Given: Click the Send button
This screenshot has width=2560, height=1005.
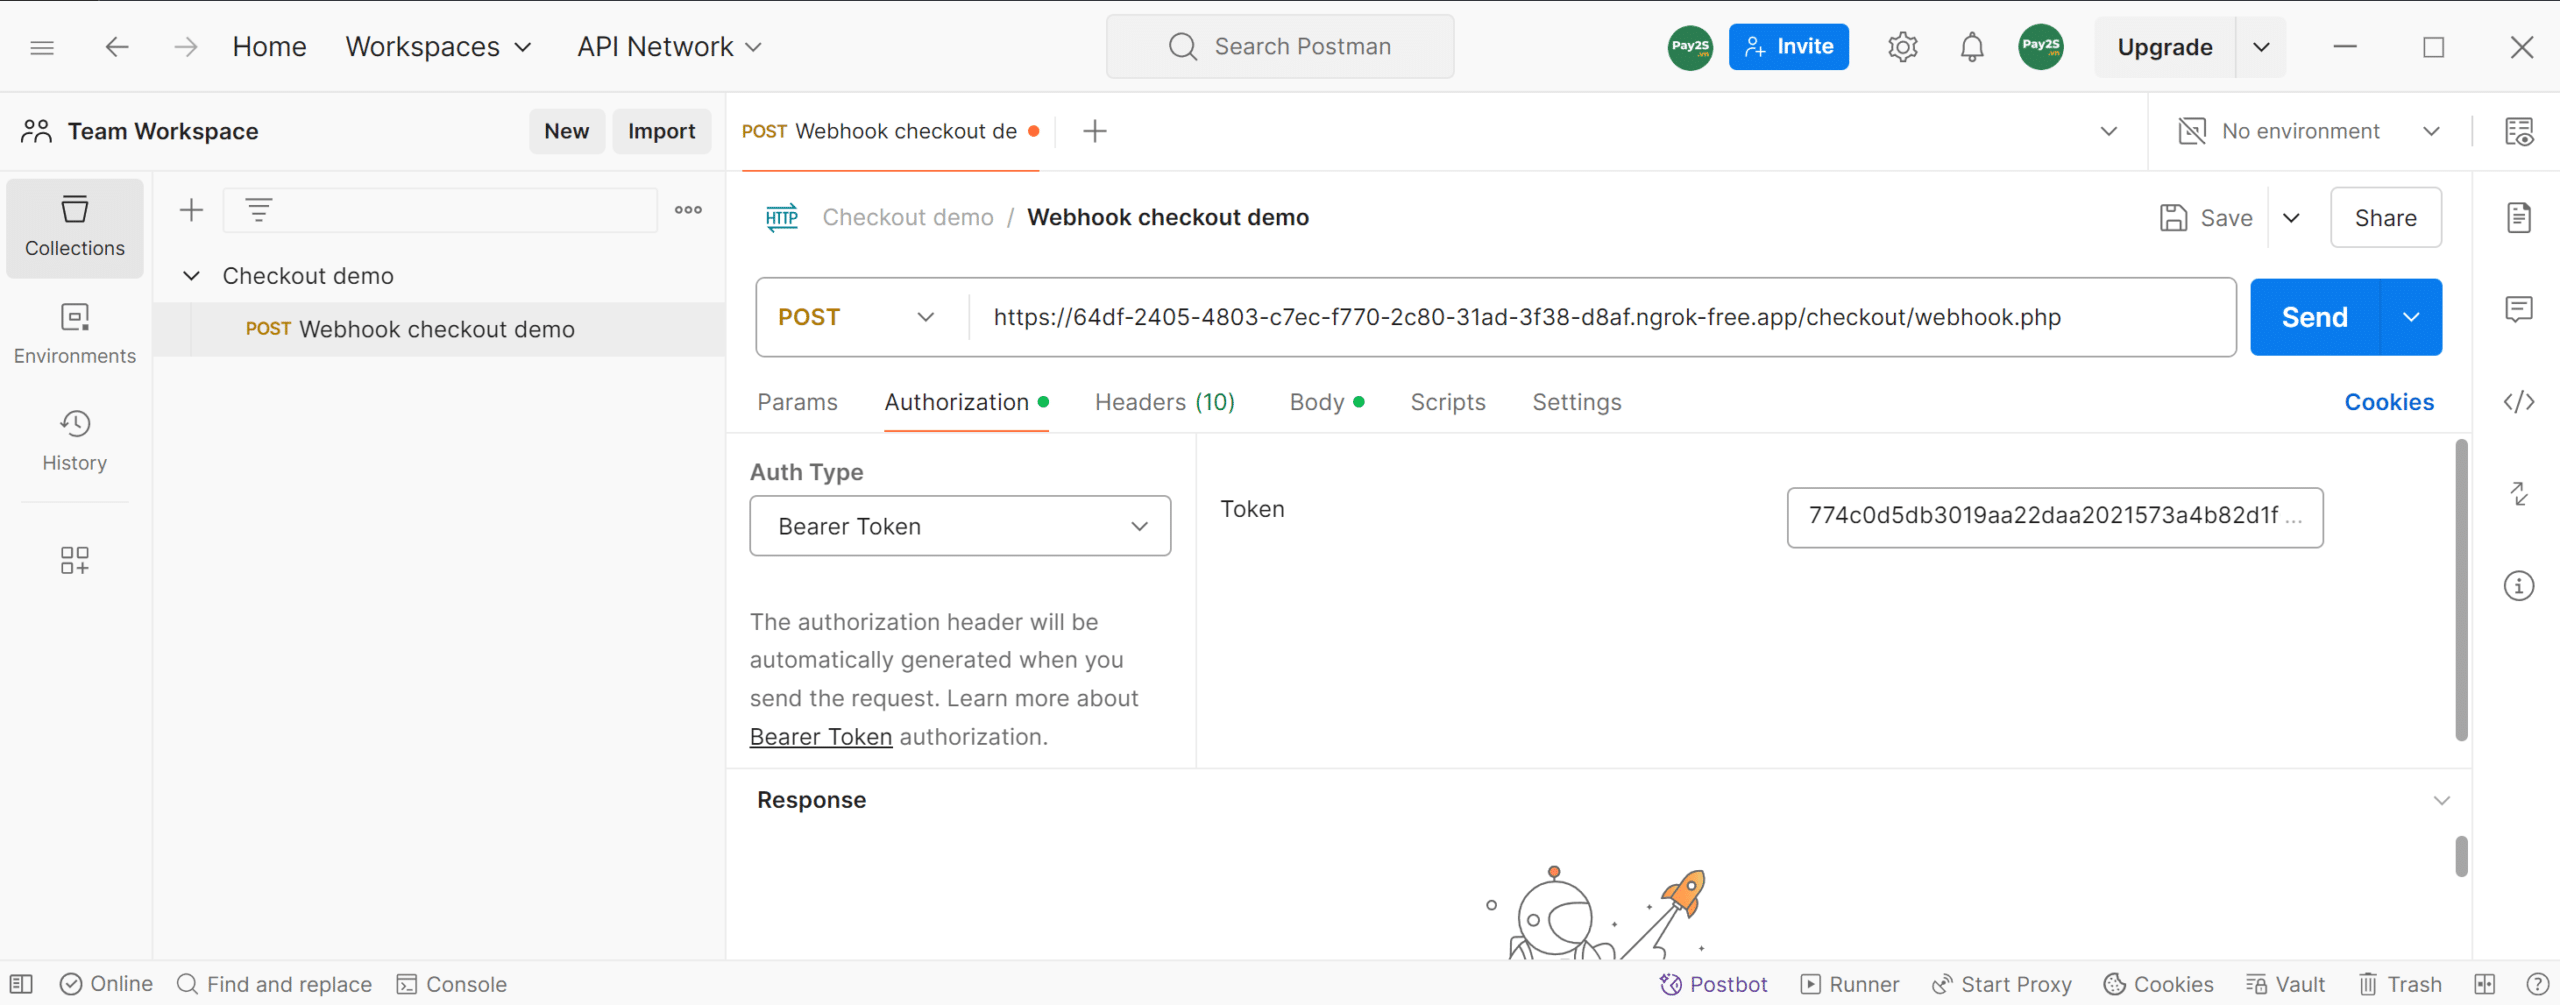Looking at the screenshot, I should click(2314, 317).
